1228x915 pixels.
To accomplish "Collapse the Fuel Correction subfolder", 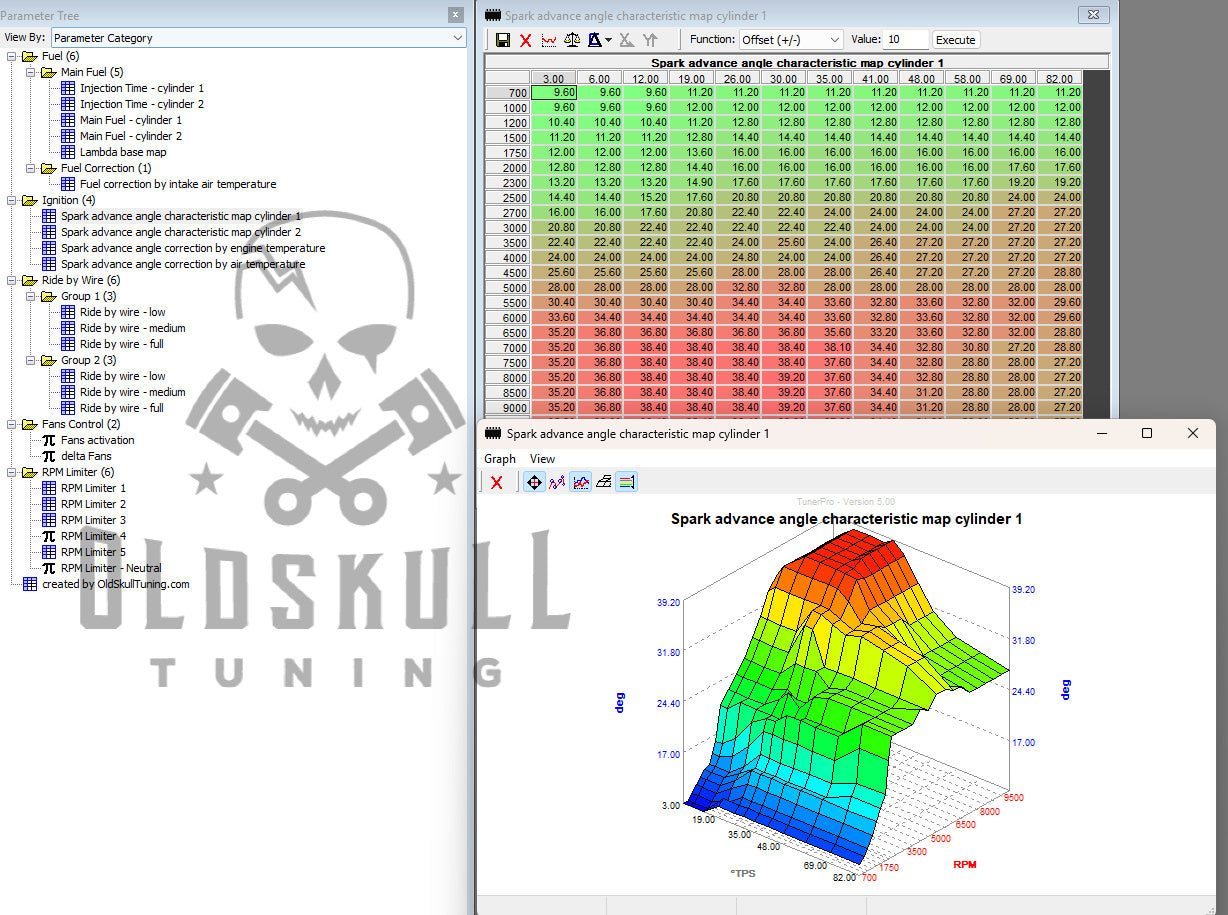I will 30,168.
